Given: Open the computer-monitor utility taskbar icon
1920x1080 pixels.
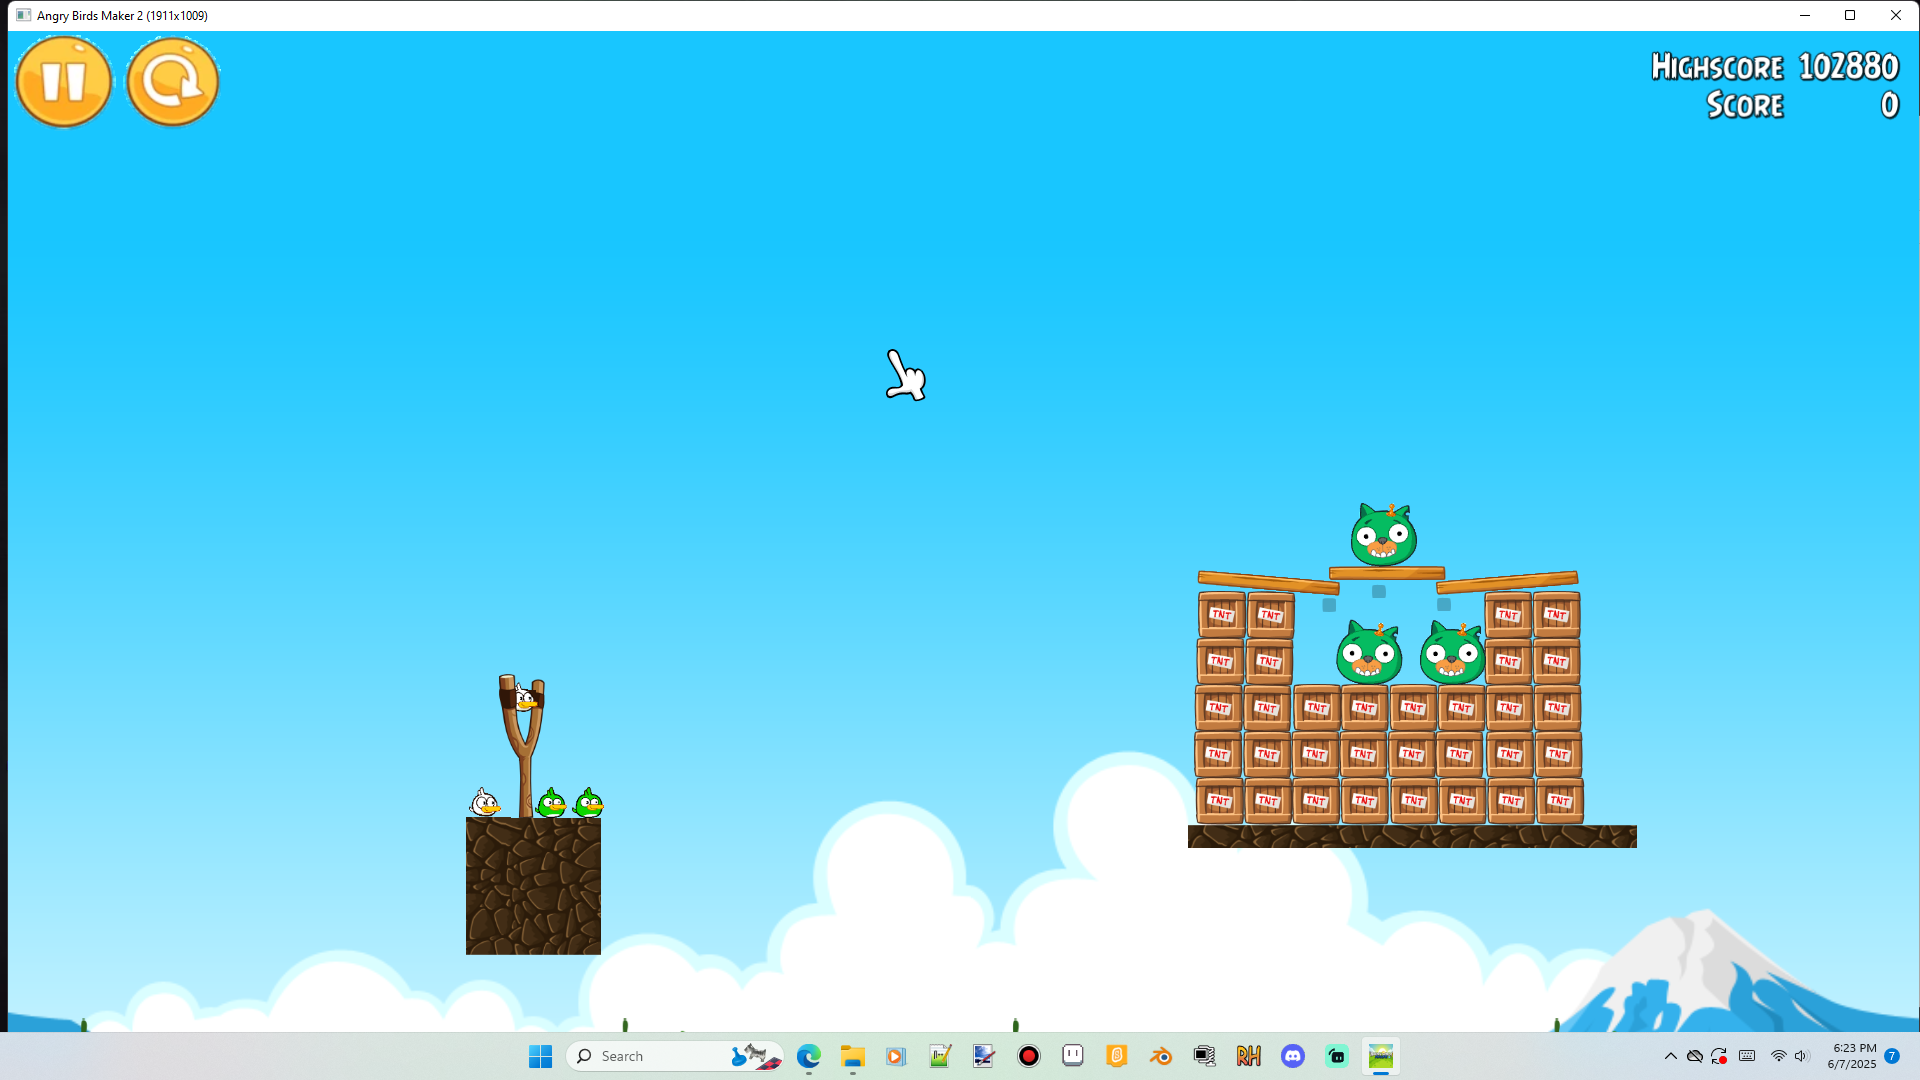Looking at the screenshot, I should point(1205,1056).
